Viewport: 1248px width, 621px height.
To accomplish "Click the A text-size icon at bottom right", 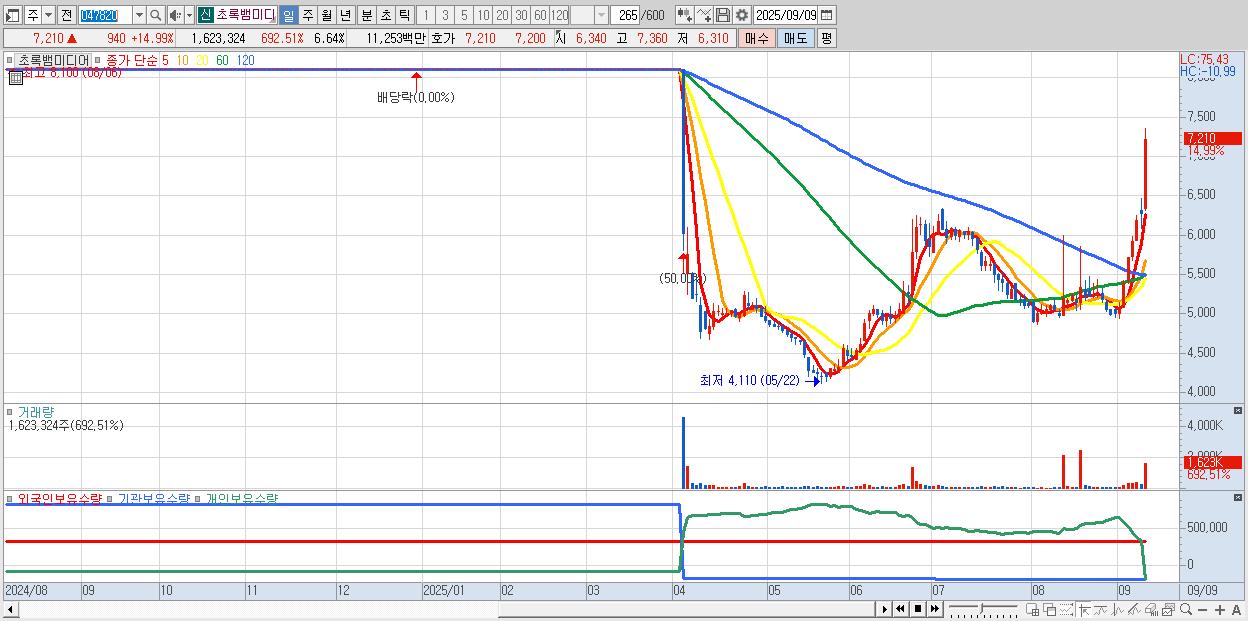I will (1237, 609).
